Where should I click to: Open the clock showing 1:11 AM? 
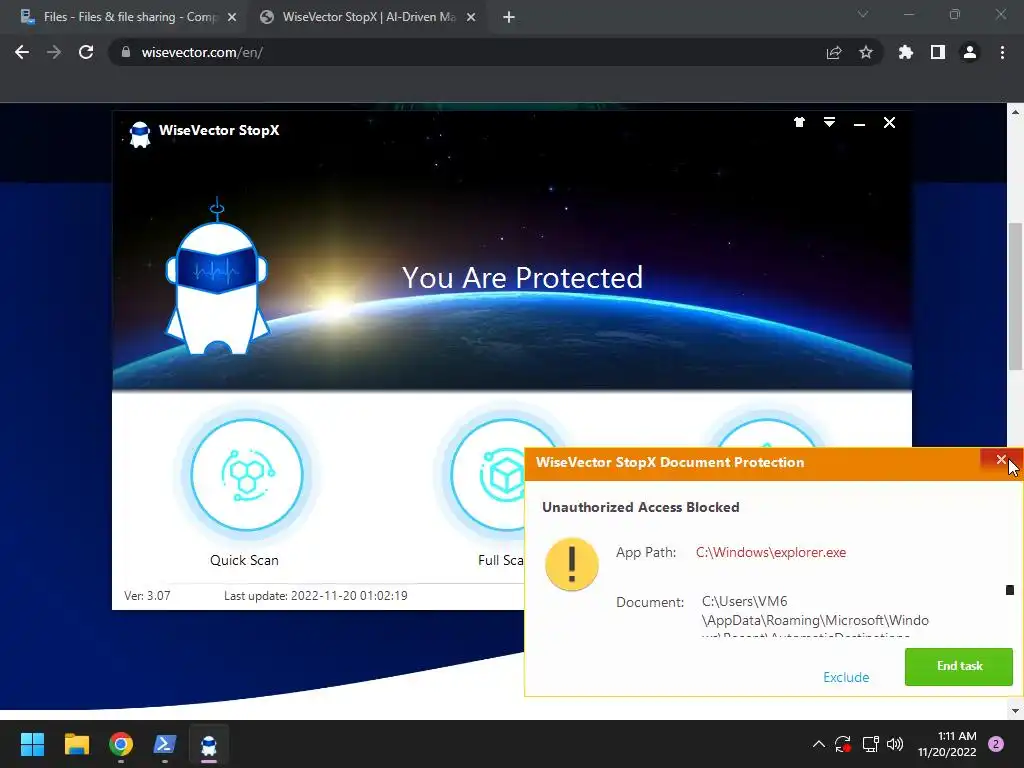[946, 744]
